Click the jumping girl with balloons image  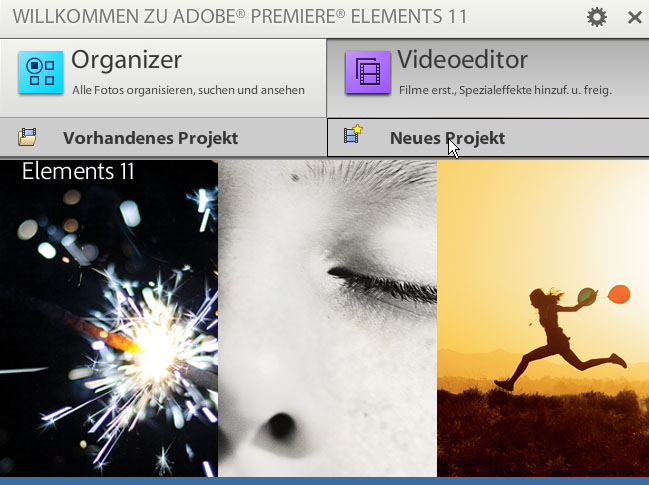[x=543, y=318]
